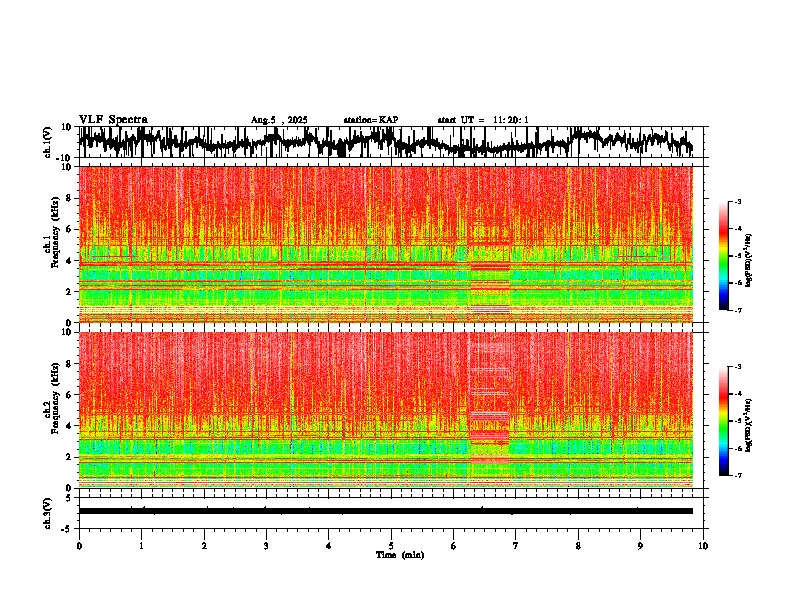792x612 pixels.
Task: Click the "7" minute tick label
Action: (516, 546)
